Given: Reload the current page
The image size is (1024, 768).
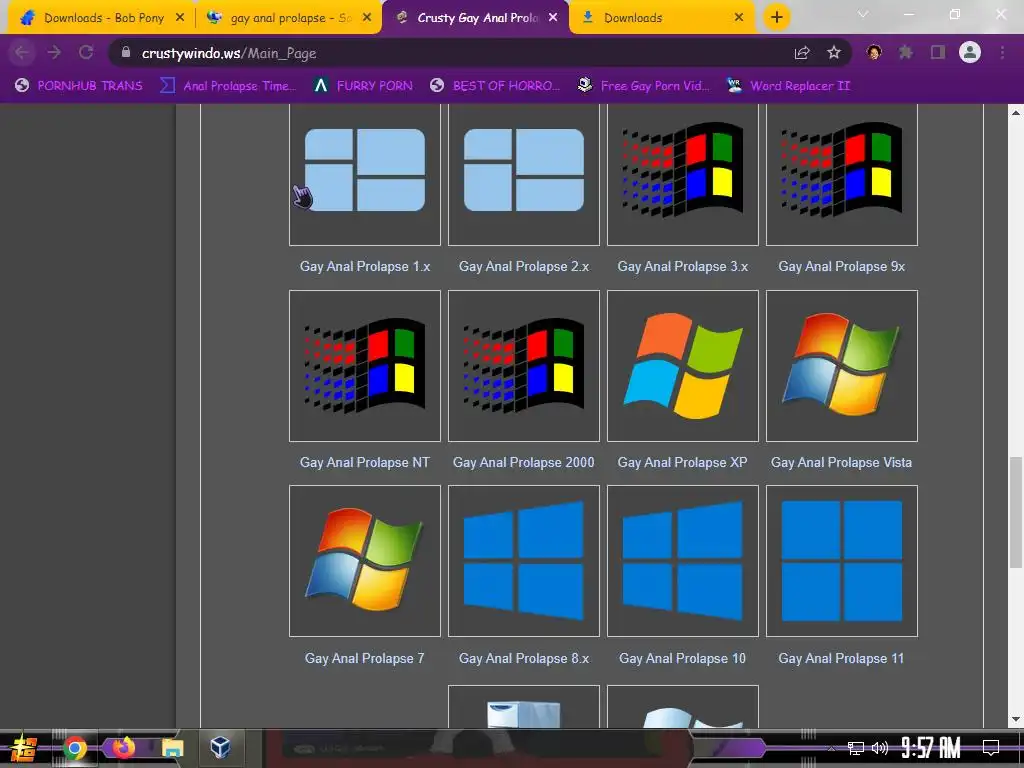Looking at the screenshot, I should click(x=86, y=53).
